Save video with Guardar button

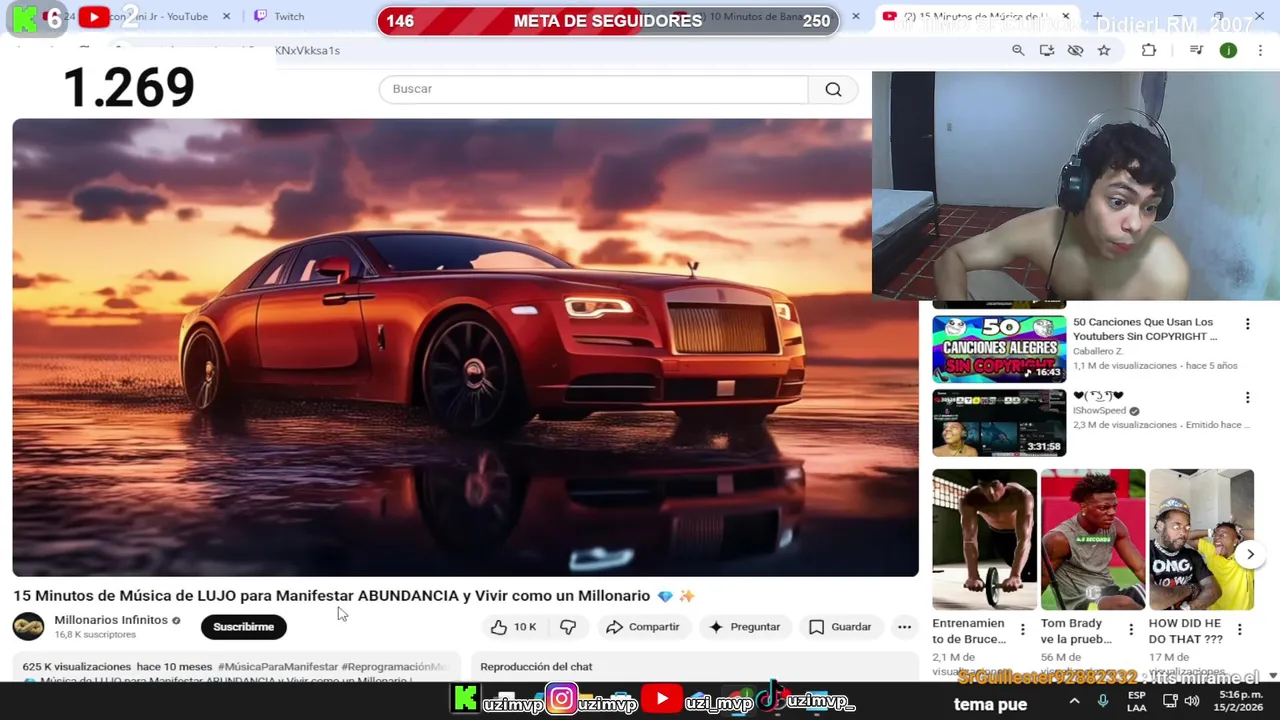point(840,627)
